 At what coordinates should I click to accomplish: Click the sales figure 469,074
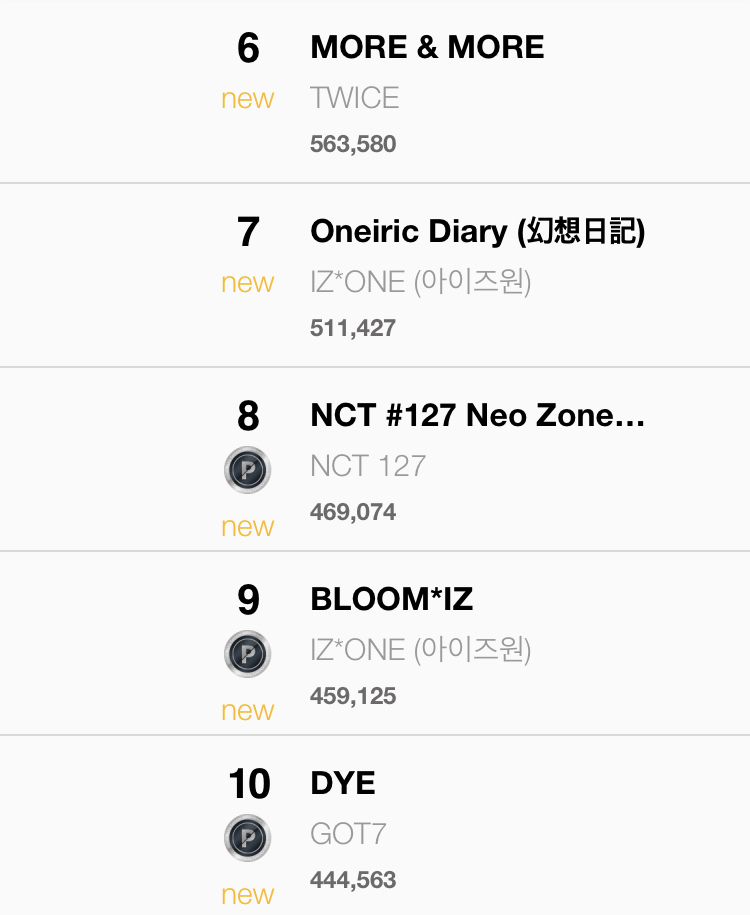pos(353,512)
